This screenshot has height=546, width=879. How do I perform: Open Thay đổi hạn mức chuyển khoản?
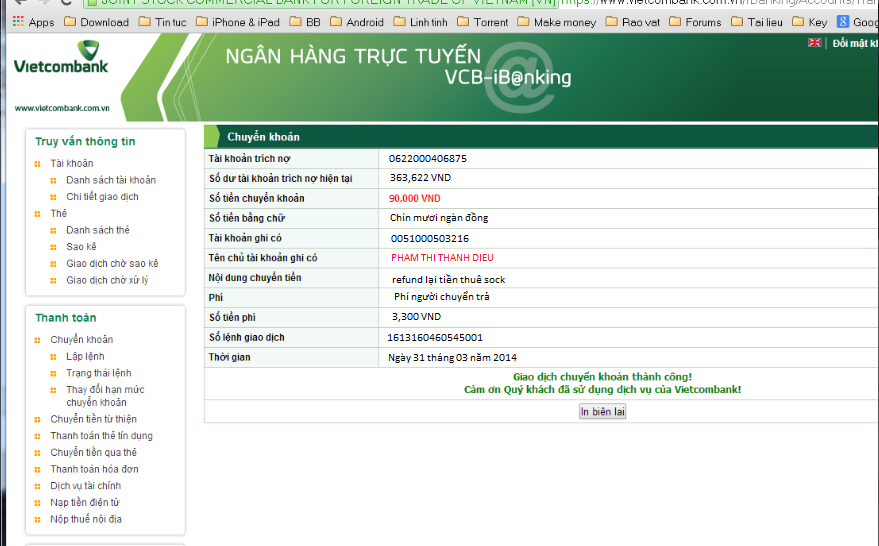point(105,396)
